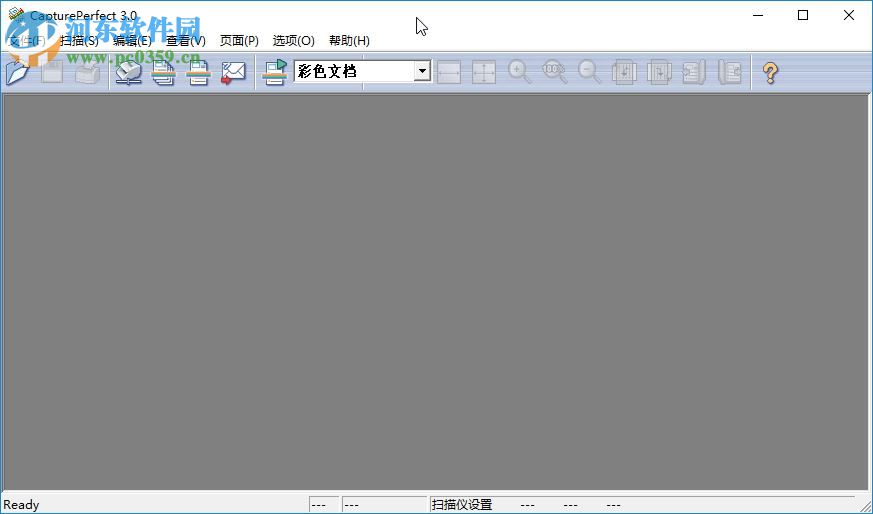
Task: Maximize the CapturePerfect window
Action: click(803, 16)
